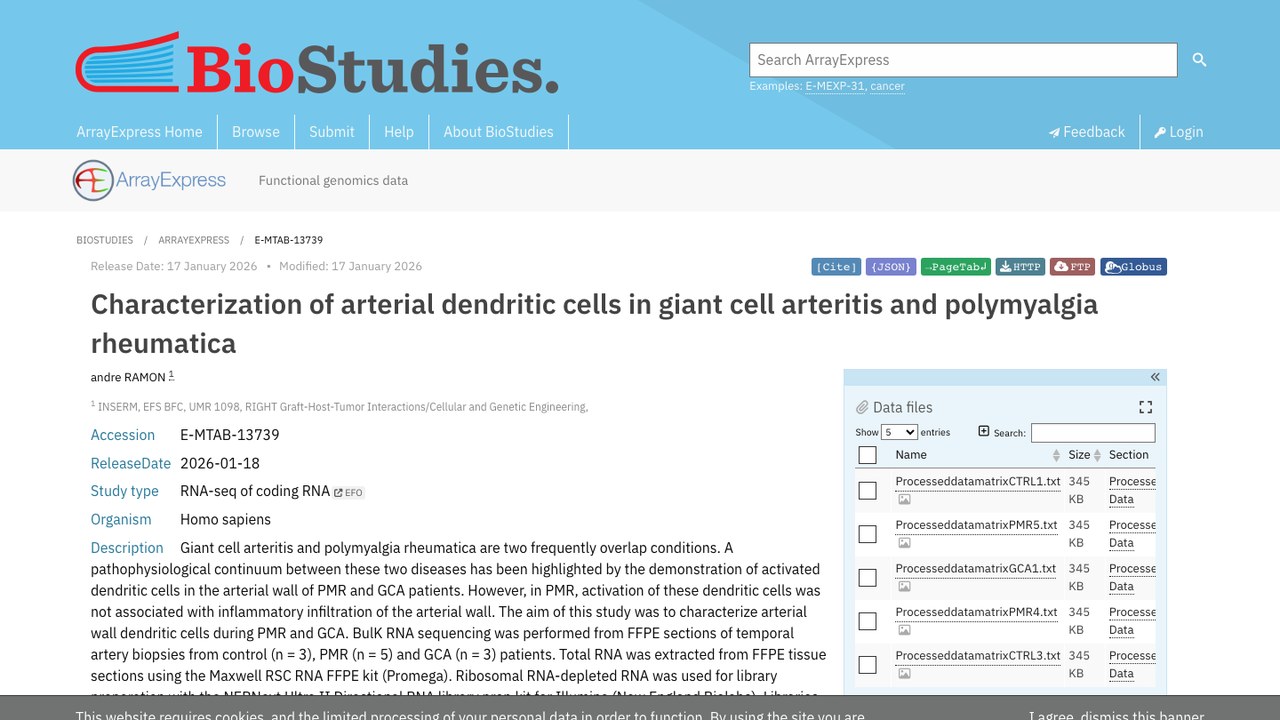
Task: Click the search magnifier icon
Action: 1199,60
